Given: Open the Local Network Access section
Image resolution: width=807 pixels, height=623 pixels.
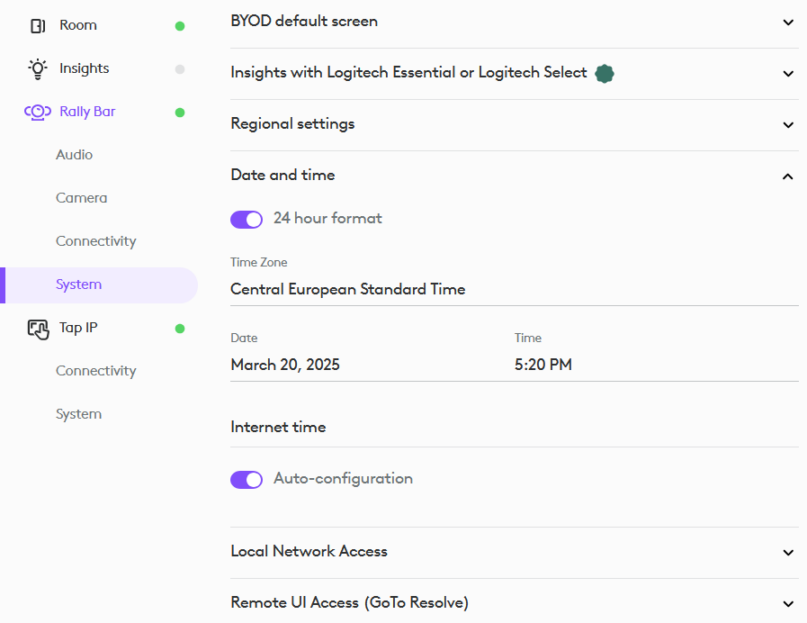Looking at the screenshot, I should coord(786,551).
